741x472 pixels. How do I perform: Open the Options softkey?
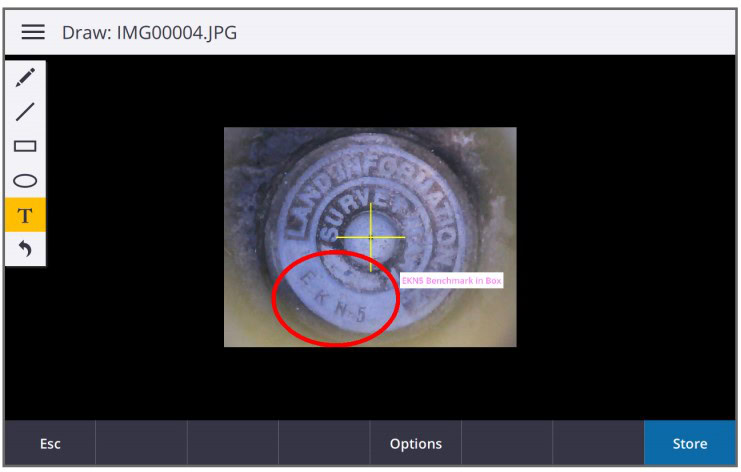pyautogui.click(x=415, y=444)
